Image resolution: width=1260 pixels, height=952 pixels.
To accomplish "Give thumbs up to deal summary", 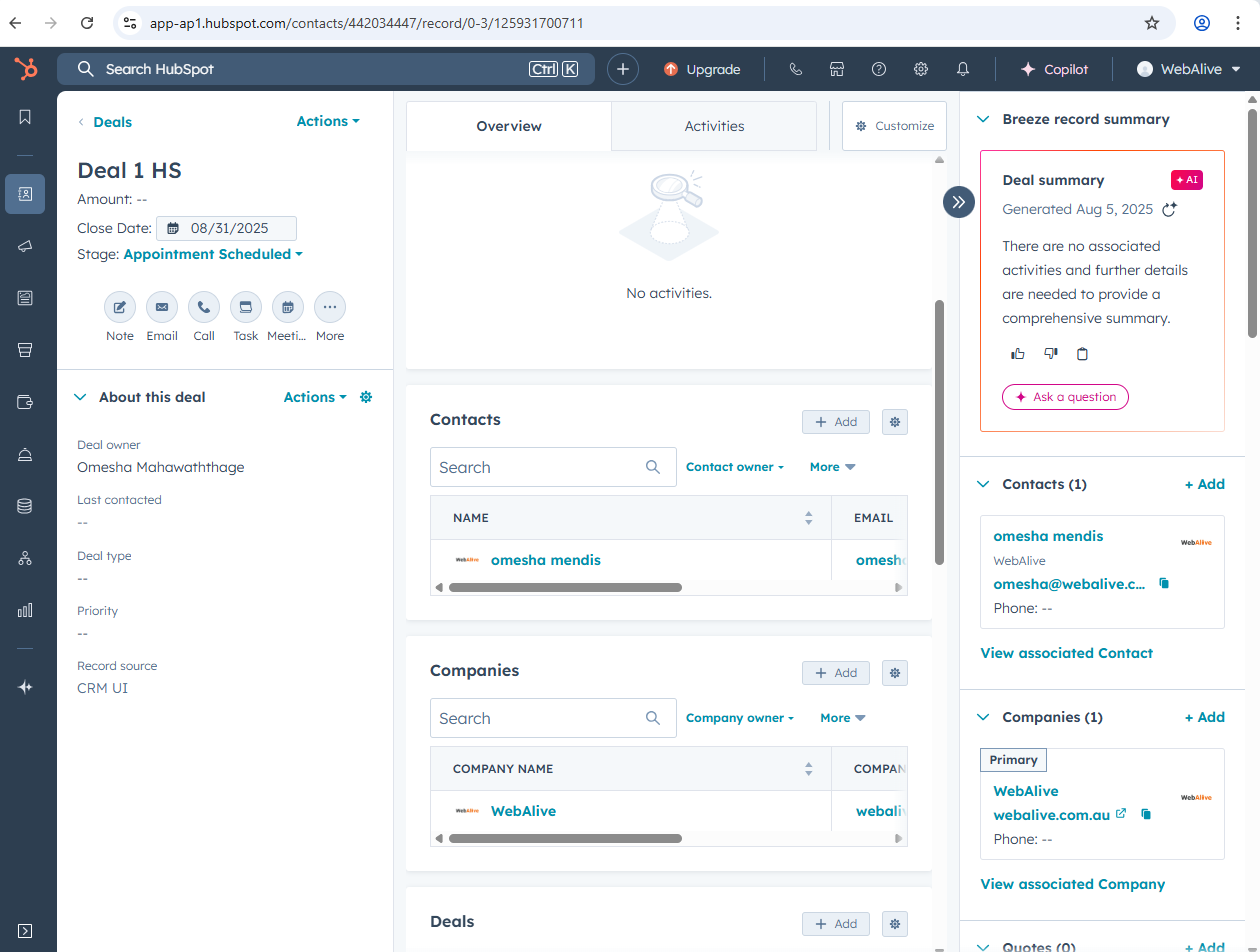I will pos(1018,353).
